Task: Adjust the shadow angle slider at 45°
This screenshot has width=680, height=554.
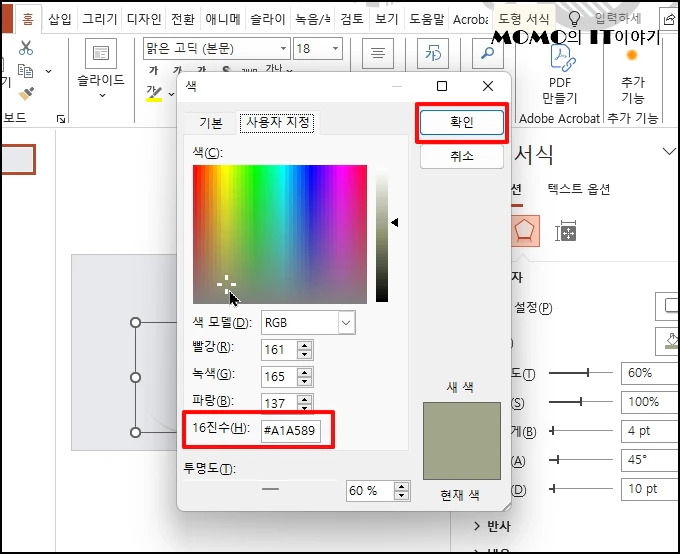Action: coord(581,459)
